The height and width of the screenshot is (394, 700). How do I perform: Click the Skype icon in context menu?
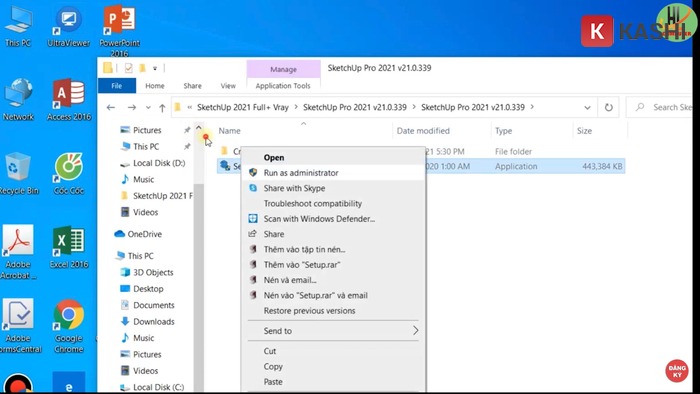253,188
